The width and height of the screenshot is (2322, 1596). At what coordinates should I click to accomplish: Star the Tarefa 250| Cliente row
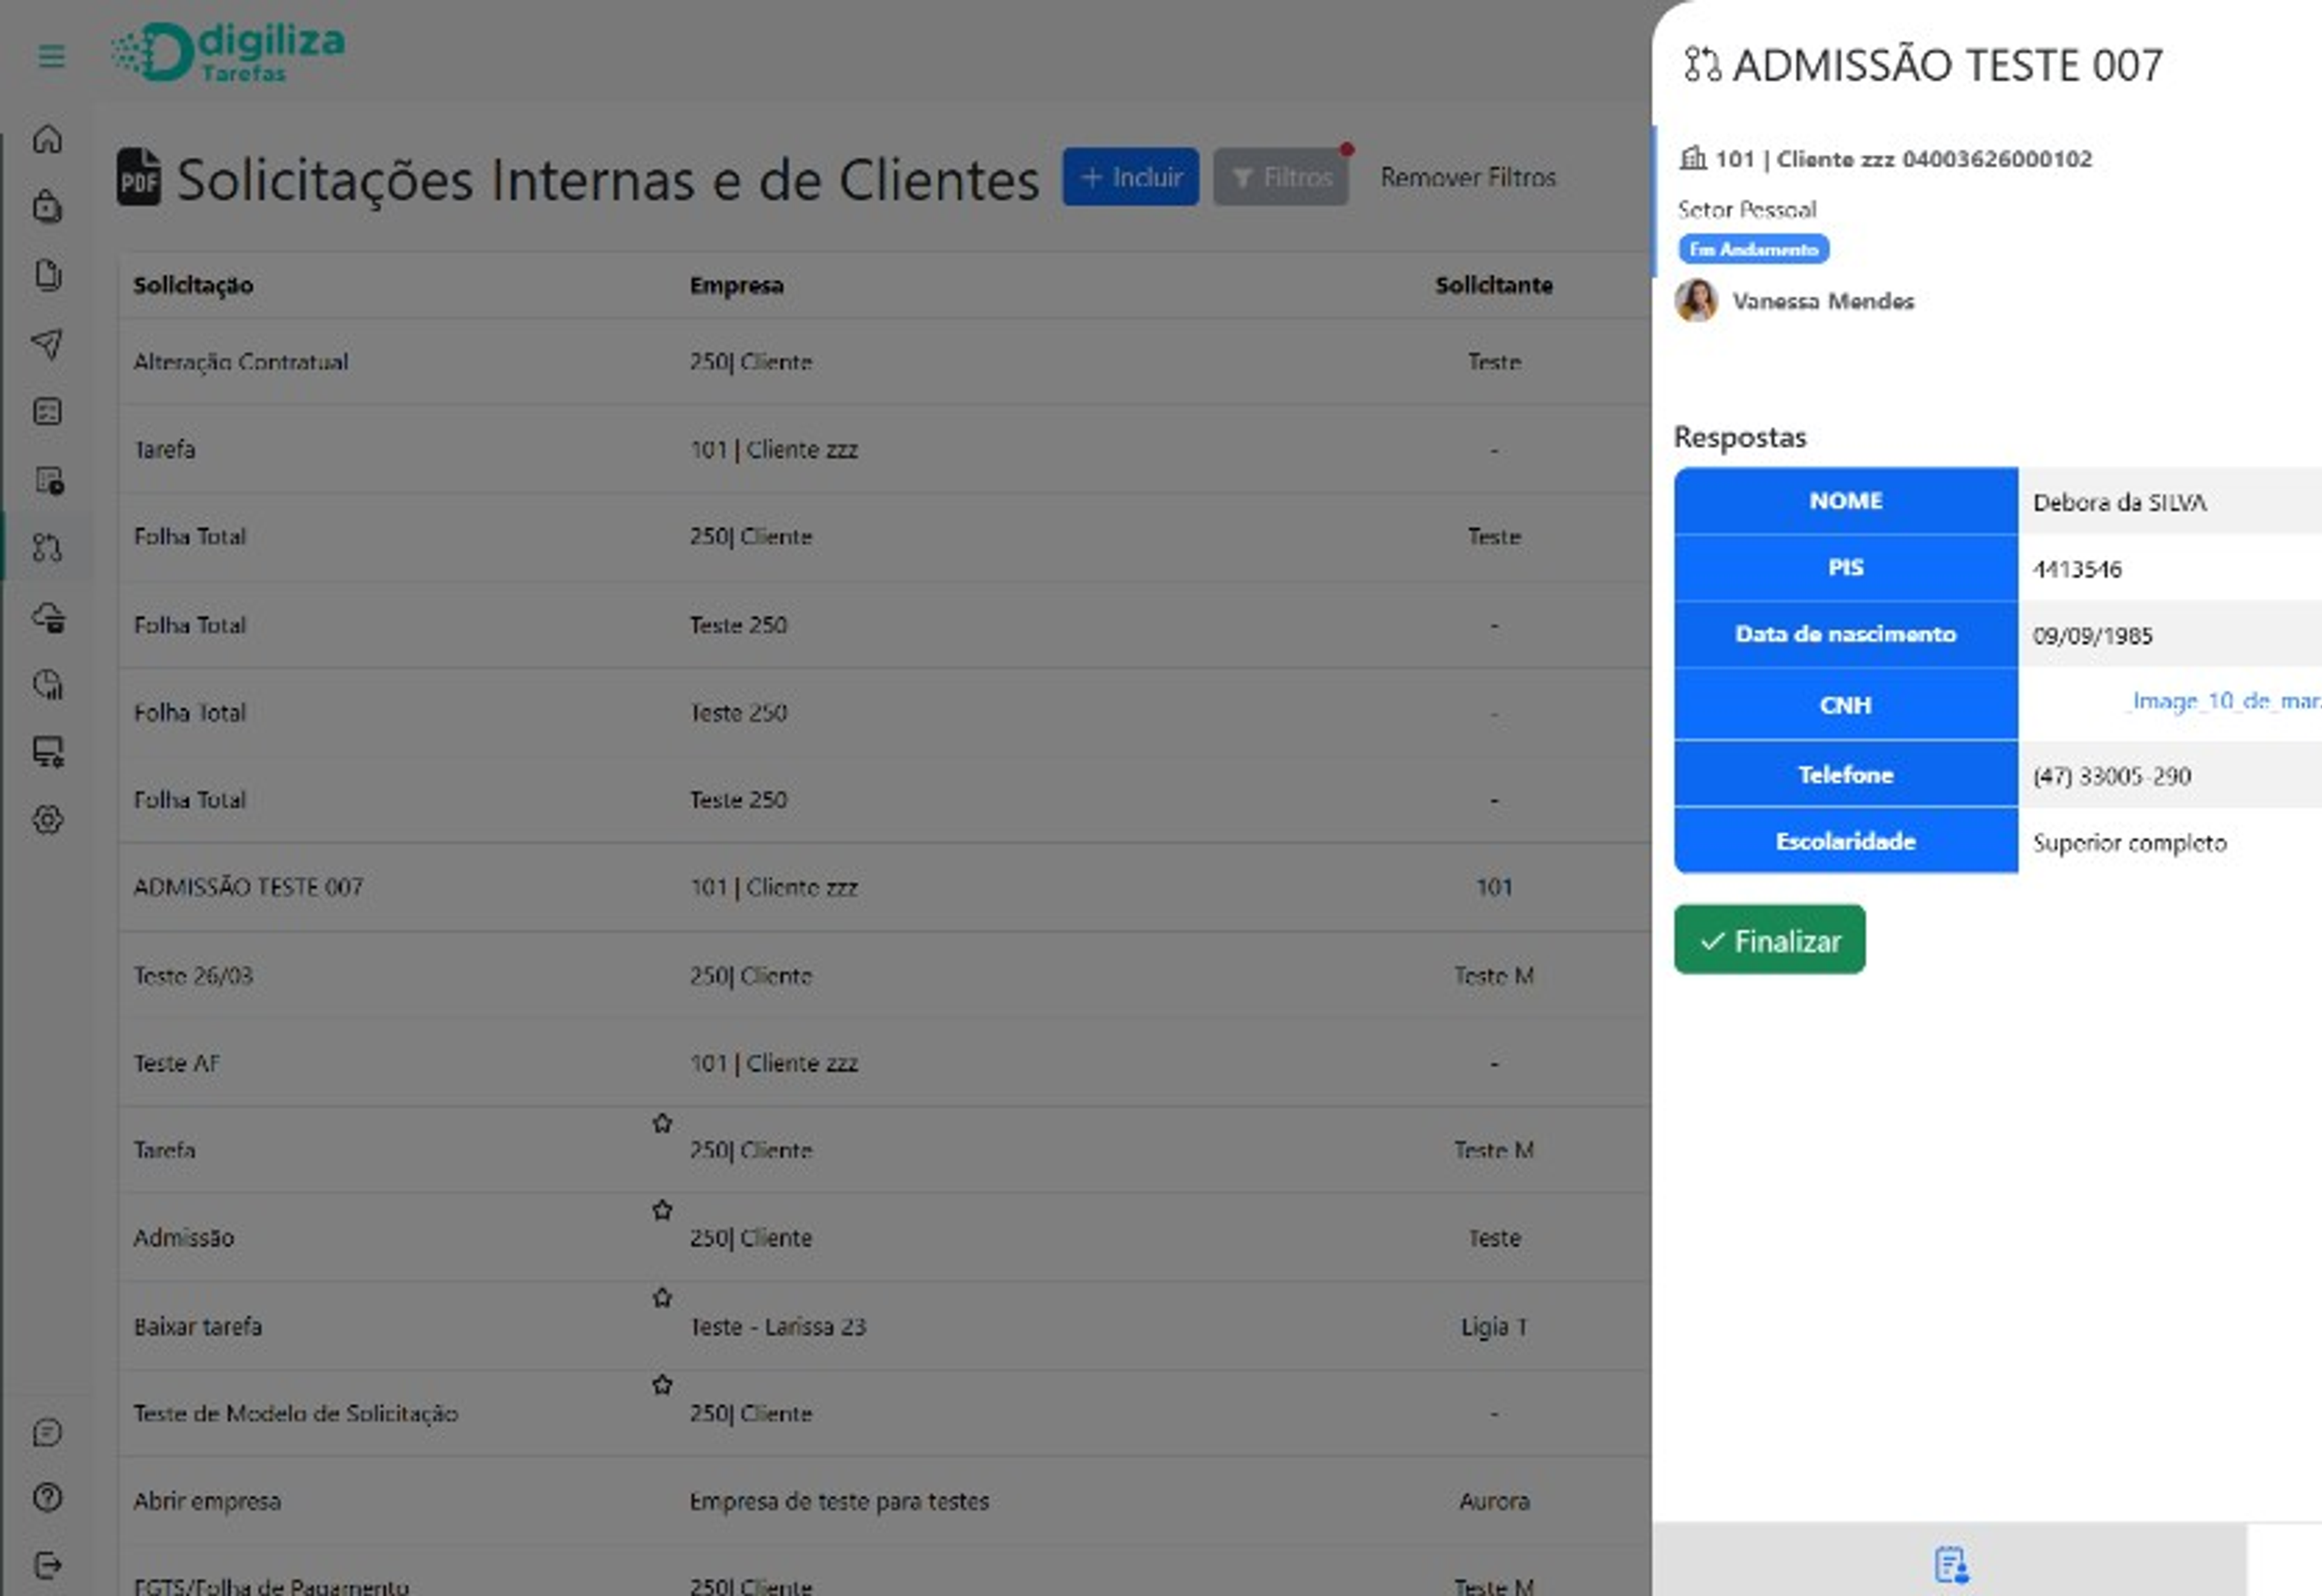pyautogui.click(x=662, y=1123)
